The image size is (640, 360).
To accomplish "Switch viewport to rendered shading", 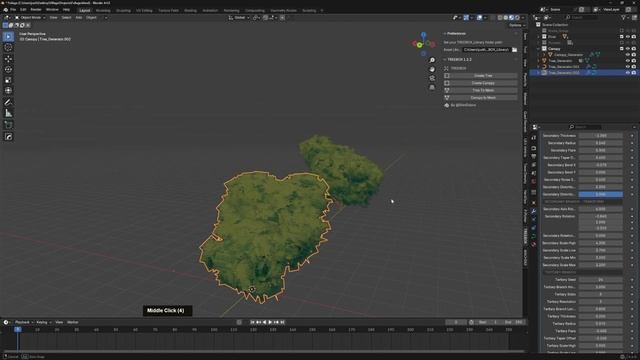I will point(517,18).
